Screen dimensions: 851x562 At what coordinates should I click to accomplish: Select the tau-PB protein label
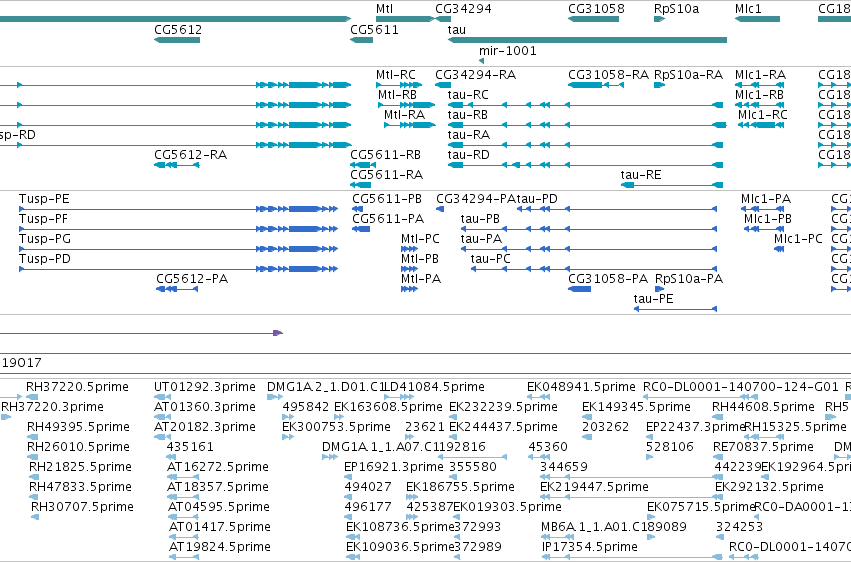[480, 219]
